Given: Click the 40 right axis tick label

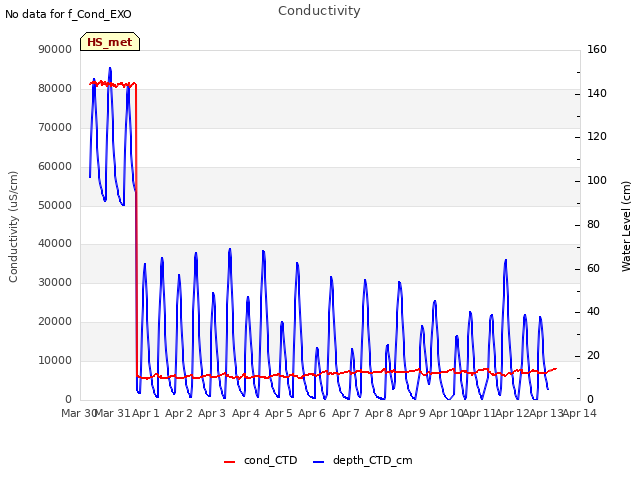Looking at the screenshot, I should [593, 311].
